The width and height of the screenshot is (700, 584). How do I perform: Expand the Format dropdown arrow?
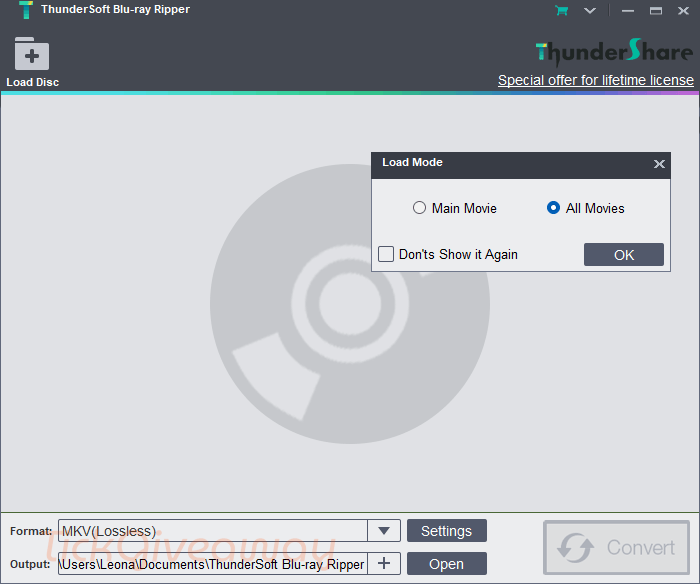pyautogui.click(x=383, y=531)
